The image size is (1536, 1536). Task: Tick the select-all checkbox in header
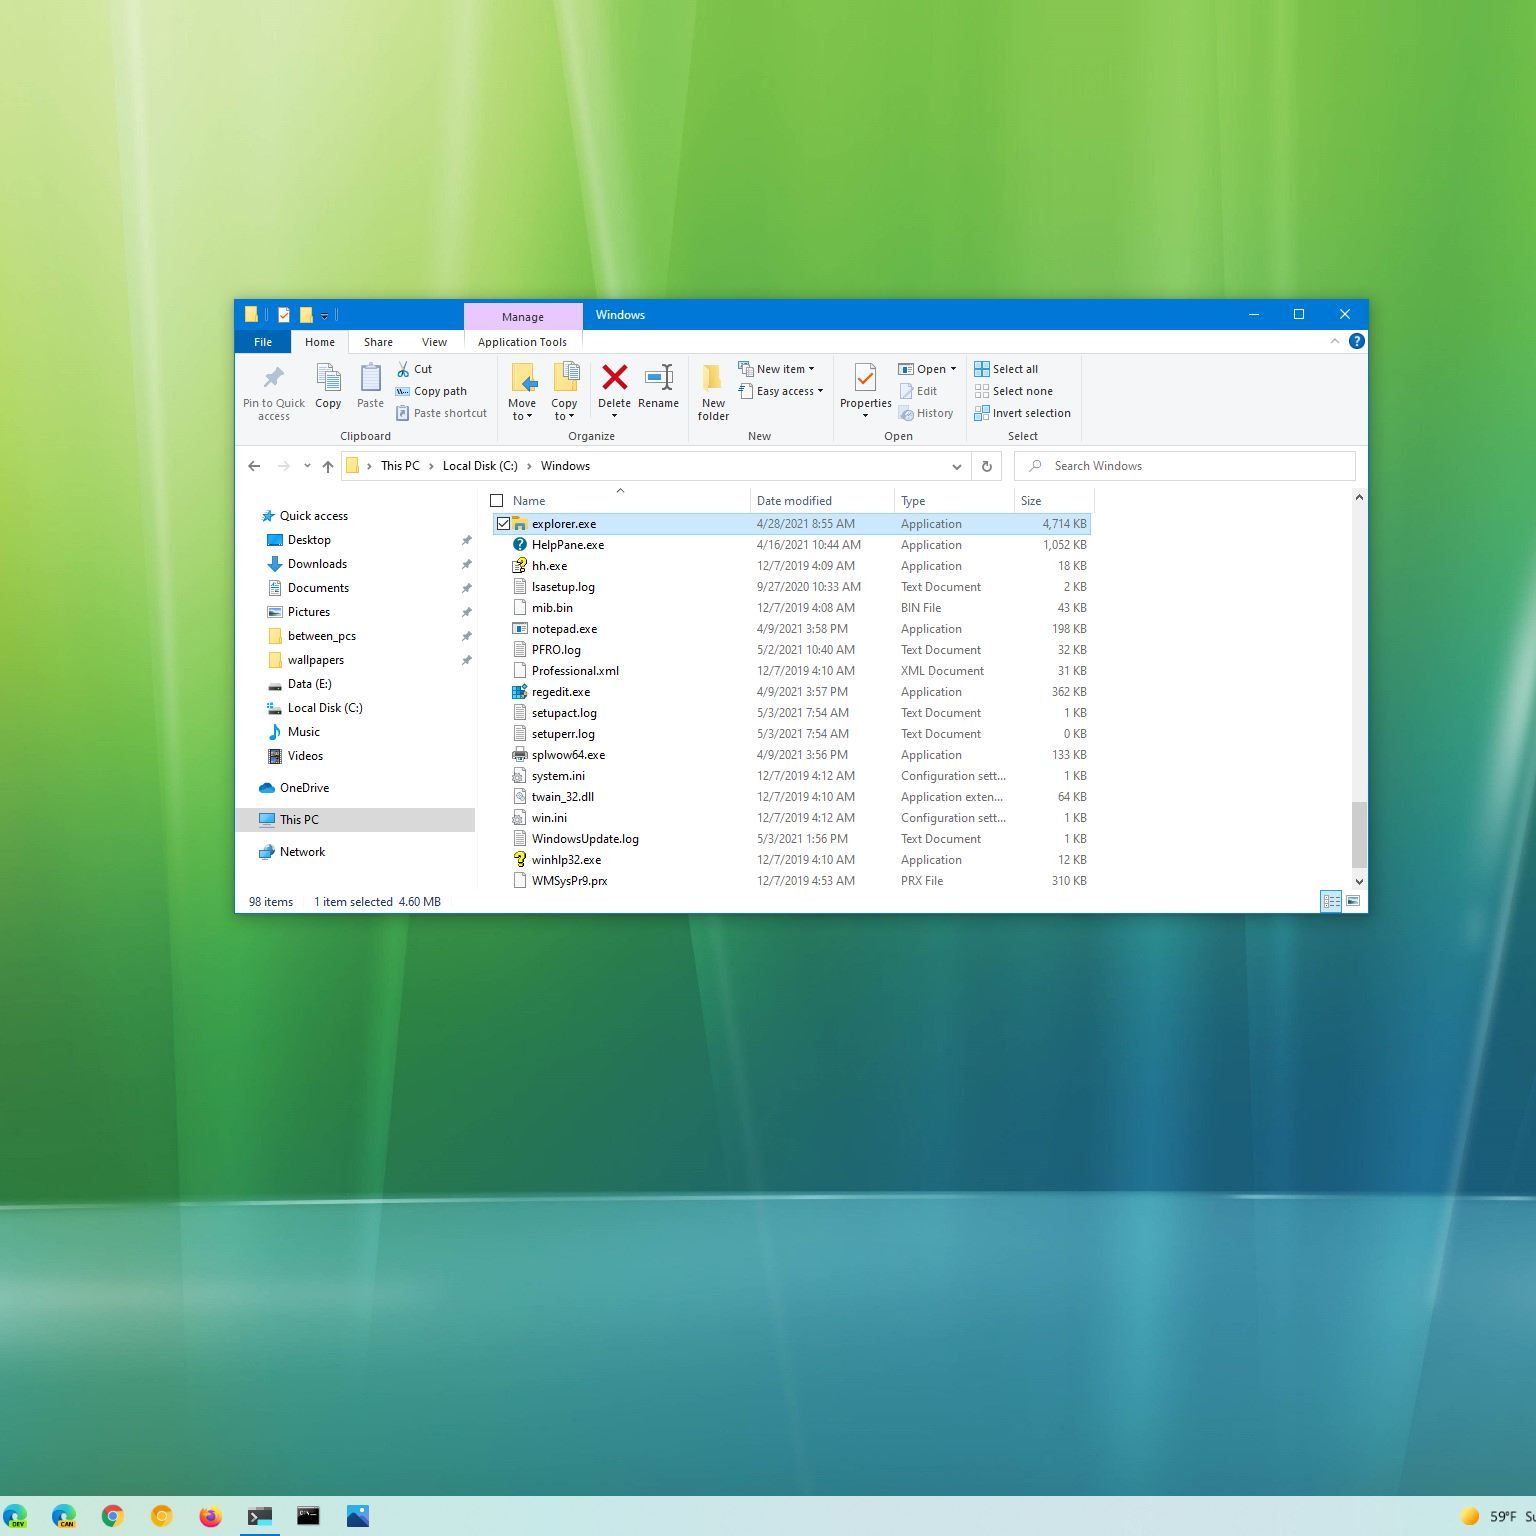point(497,501)
